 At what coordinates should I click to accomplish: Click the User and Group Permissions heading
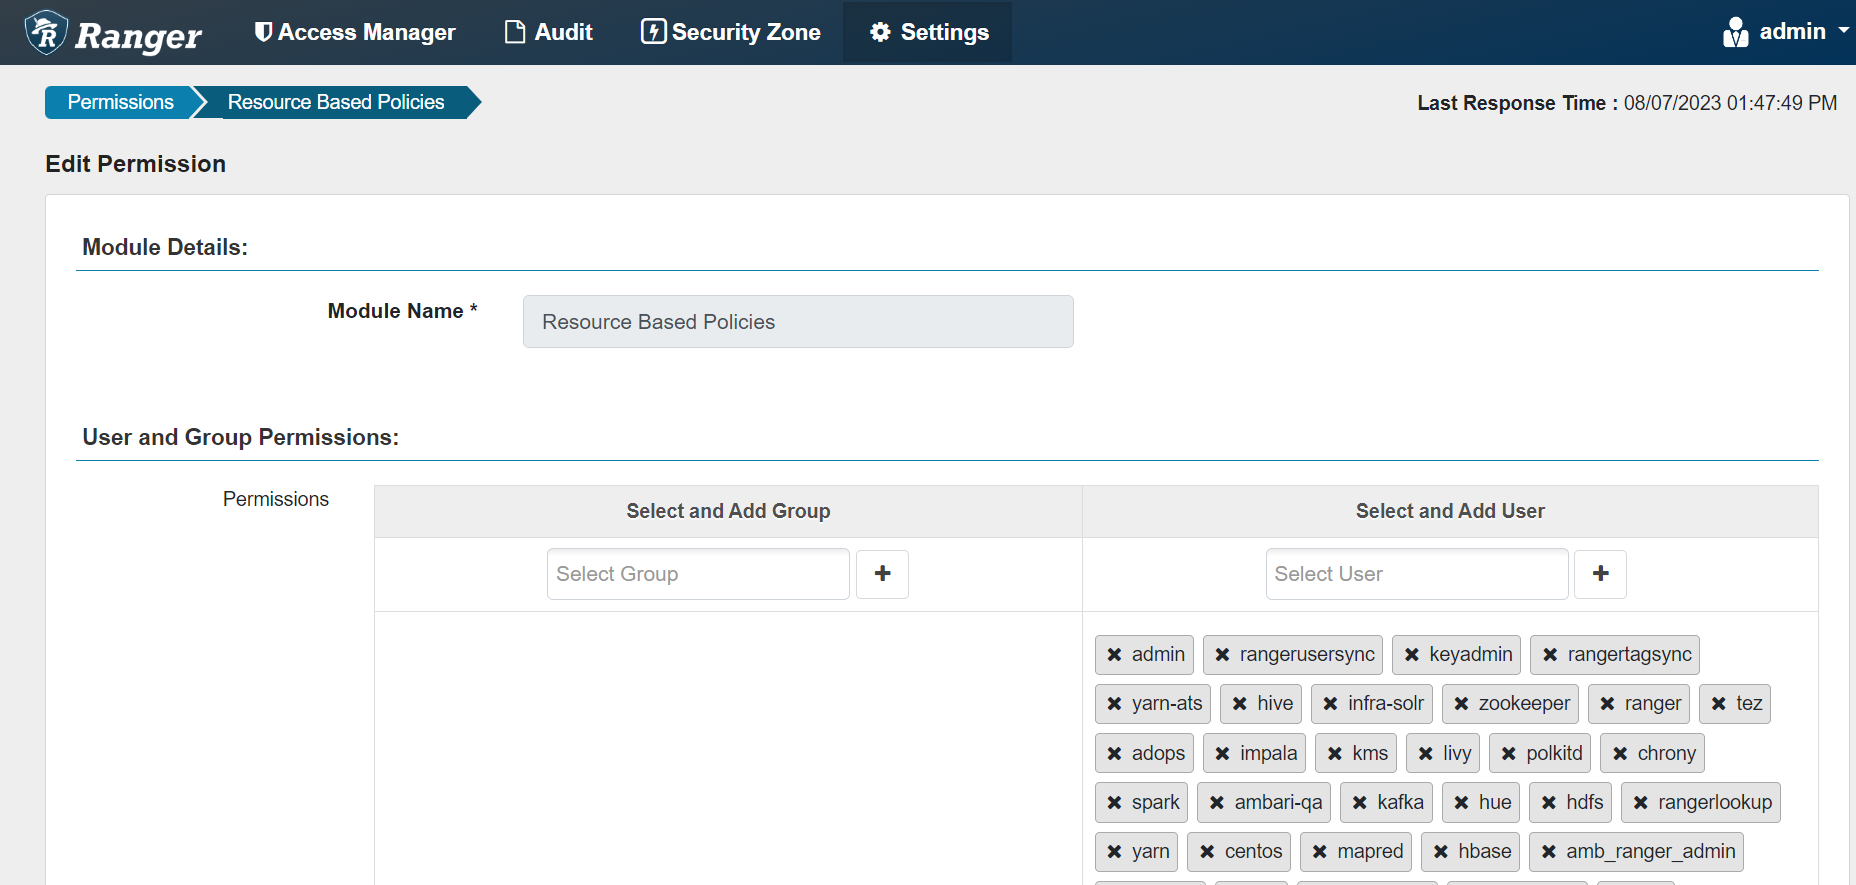[241, 437]
